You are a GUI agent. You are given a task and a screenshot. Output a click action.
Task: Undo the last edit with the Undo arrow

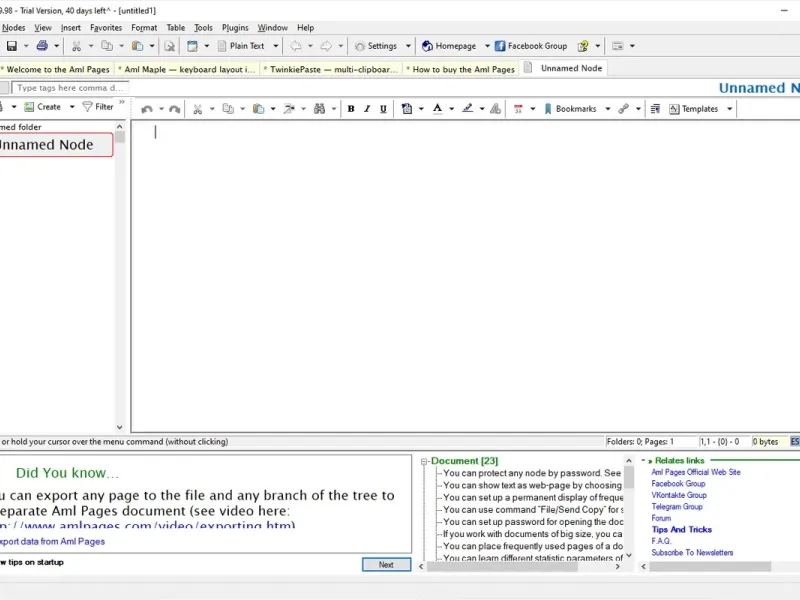(x=147, y=108)
